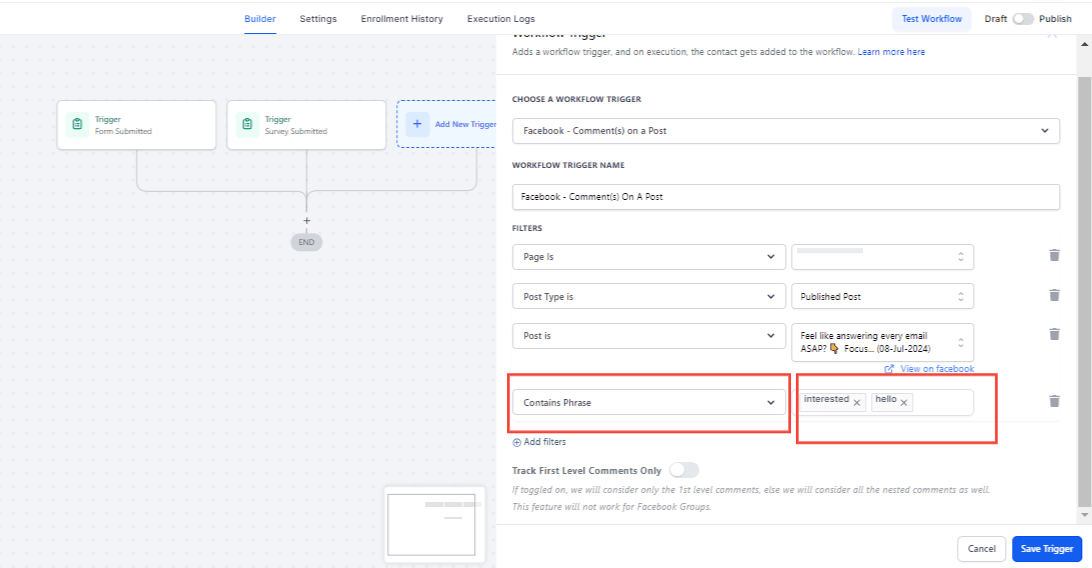Switch to the Settings tab
Screen dimensions: 1092x568
click(x=318, y=19)
